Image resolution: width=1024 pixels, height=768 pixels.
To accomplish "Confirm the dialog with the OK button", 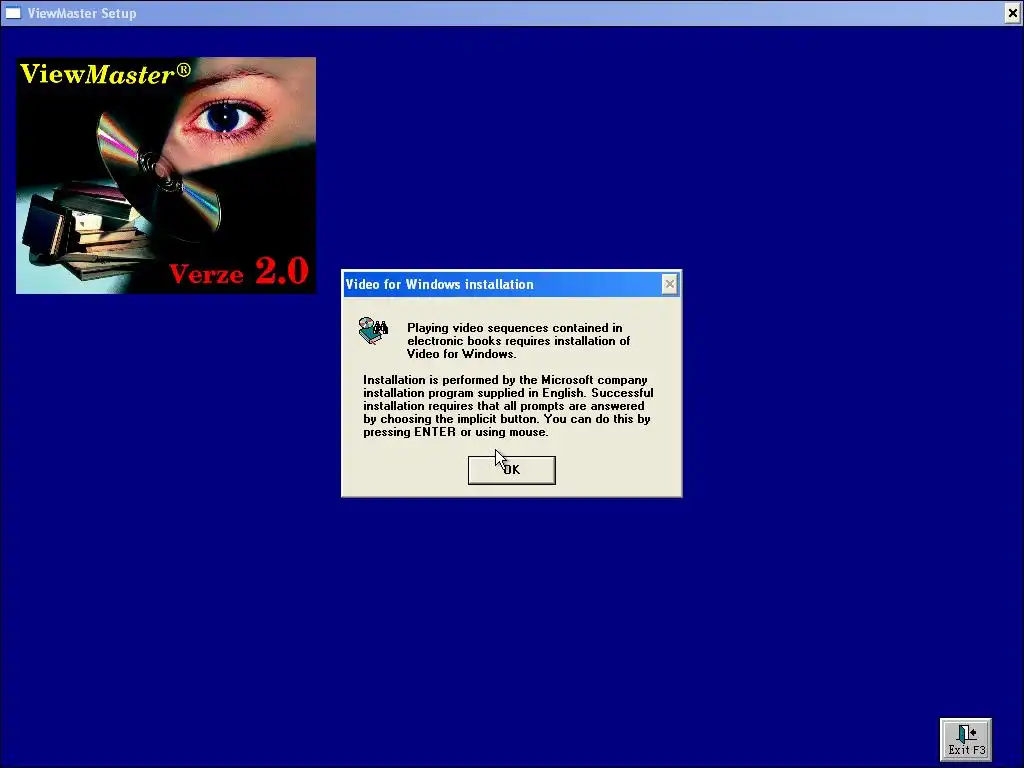I will click(511, 470).
